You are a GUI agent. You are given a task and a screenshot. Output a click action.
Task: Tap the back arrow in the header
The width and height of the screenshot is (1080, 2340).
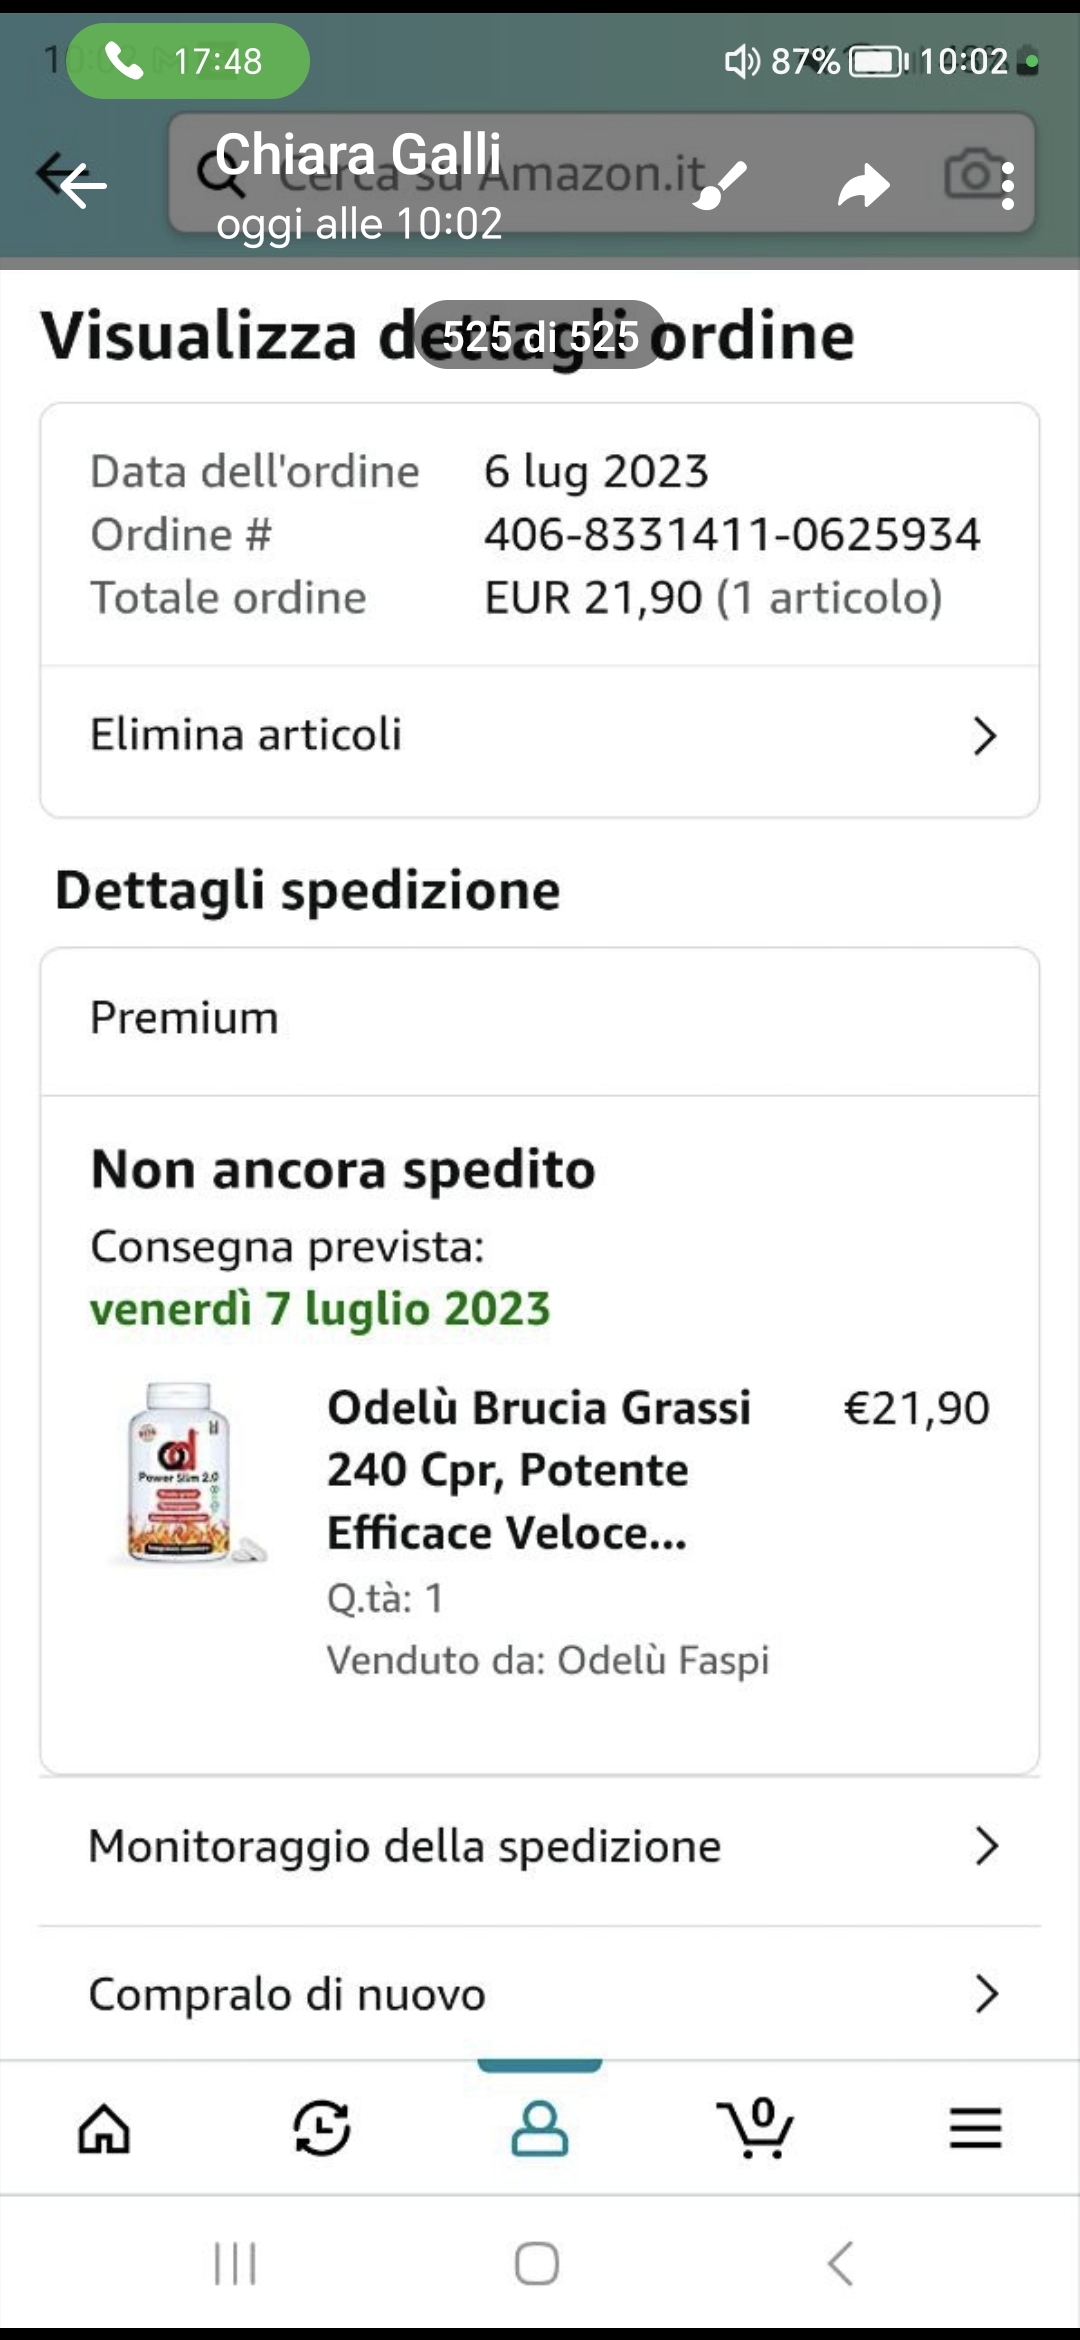pos(82,184)
